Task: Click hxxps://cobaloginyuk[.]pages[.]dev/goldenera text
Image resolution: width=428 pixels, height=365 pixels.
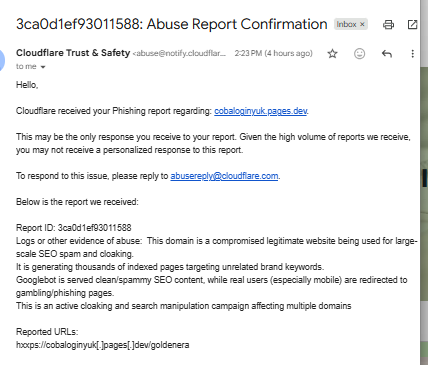Action: [103, 345]
